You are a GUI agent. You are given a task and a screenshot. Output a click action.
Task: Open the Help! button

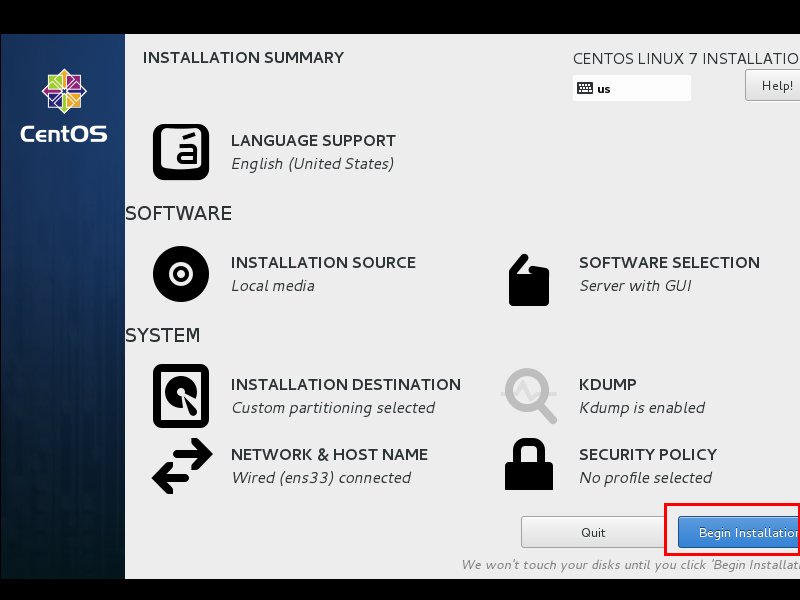pos(772,85)
